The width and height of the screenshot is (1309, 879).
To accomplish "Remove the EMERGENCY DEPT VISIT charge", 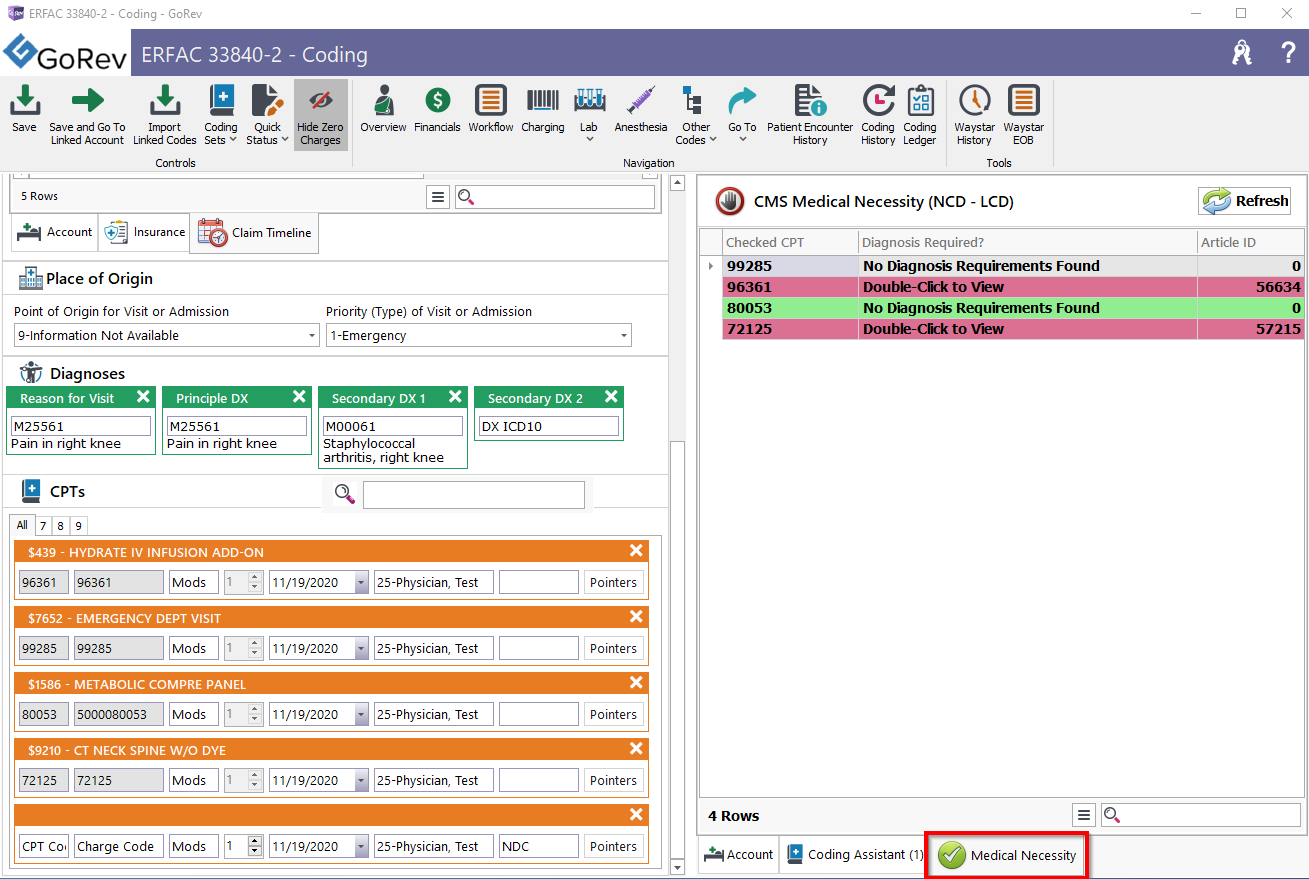I will [636, 617].
